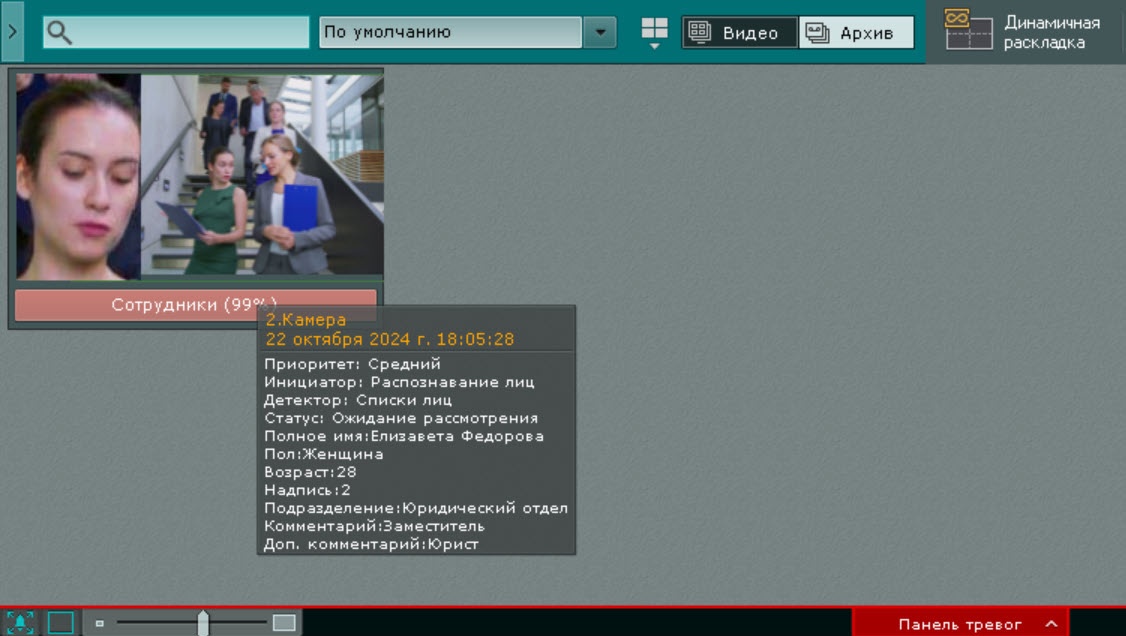
Task: Click the Динамичная раскладка layout icon
Action: (968, 30)
